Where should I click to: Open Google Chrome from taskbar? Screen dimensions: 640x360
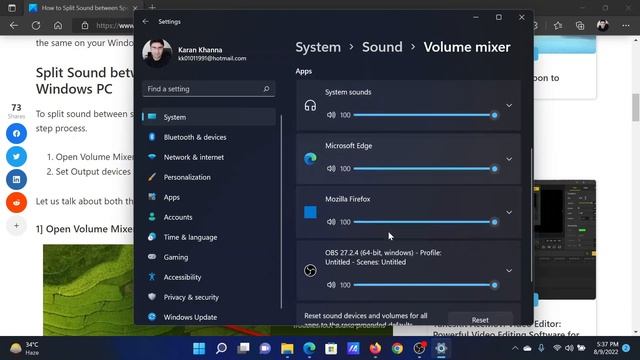[x=397, y=348]
